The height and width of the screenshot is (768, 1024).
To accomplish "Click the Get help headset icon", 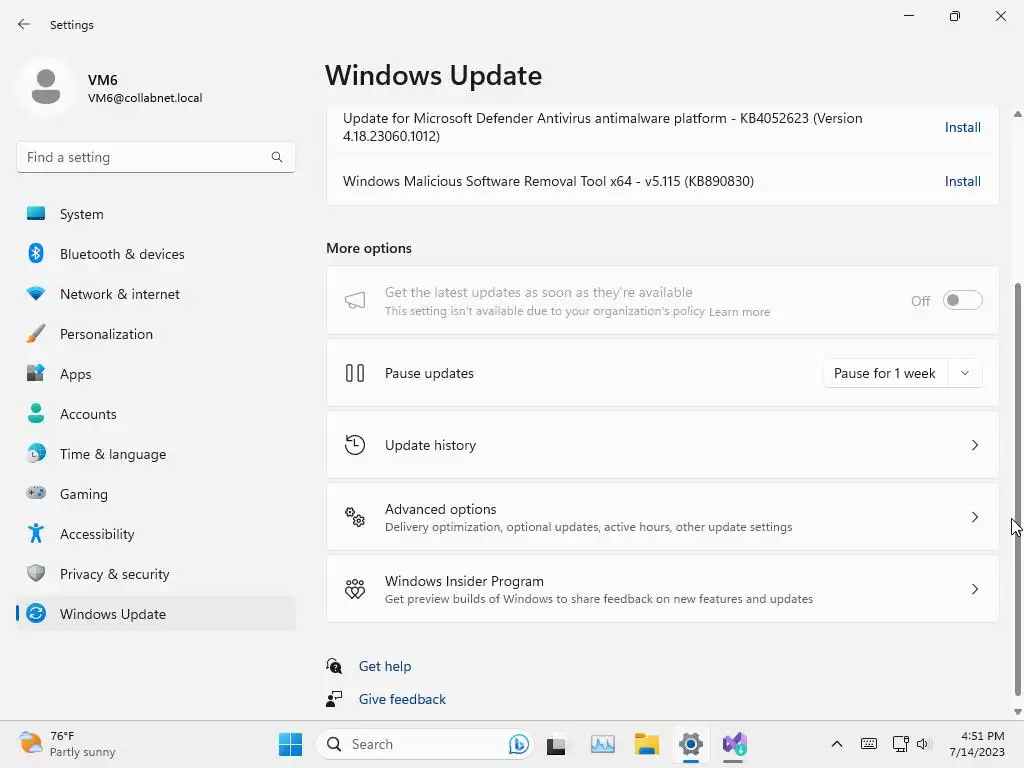I will coord(334,665).
